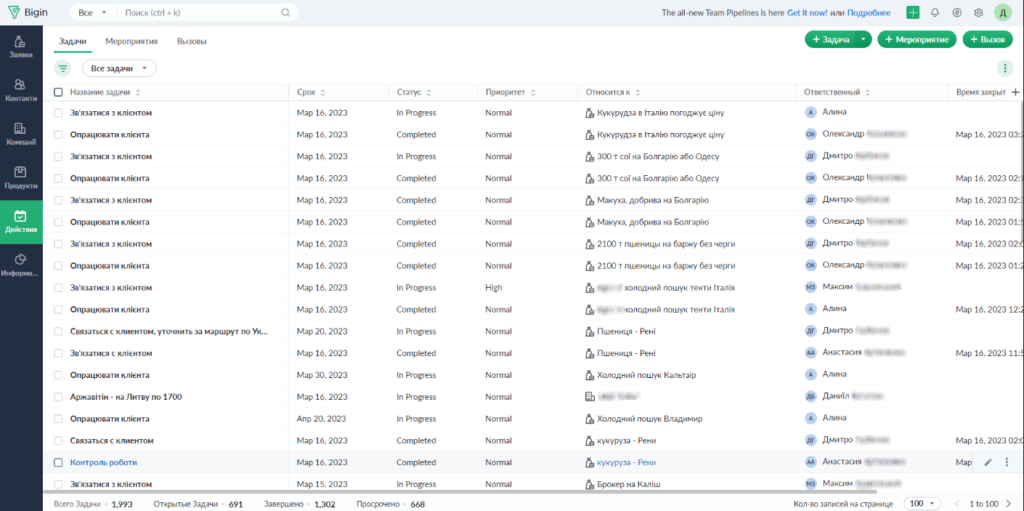Click in the Поиск search field

[200, 13]
